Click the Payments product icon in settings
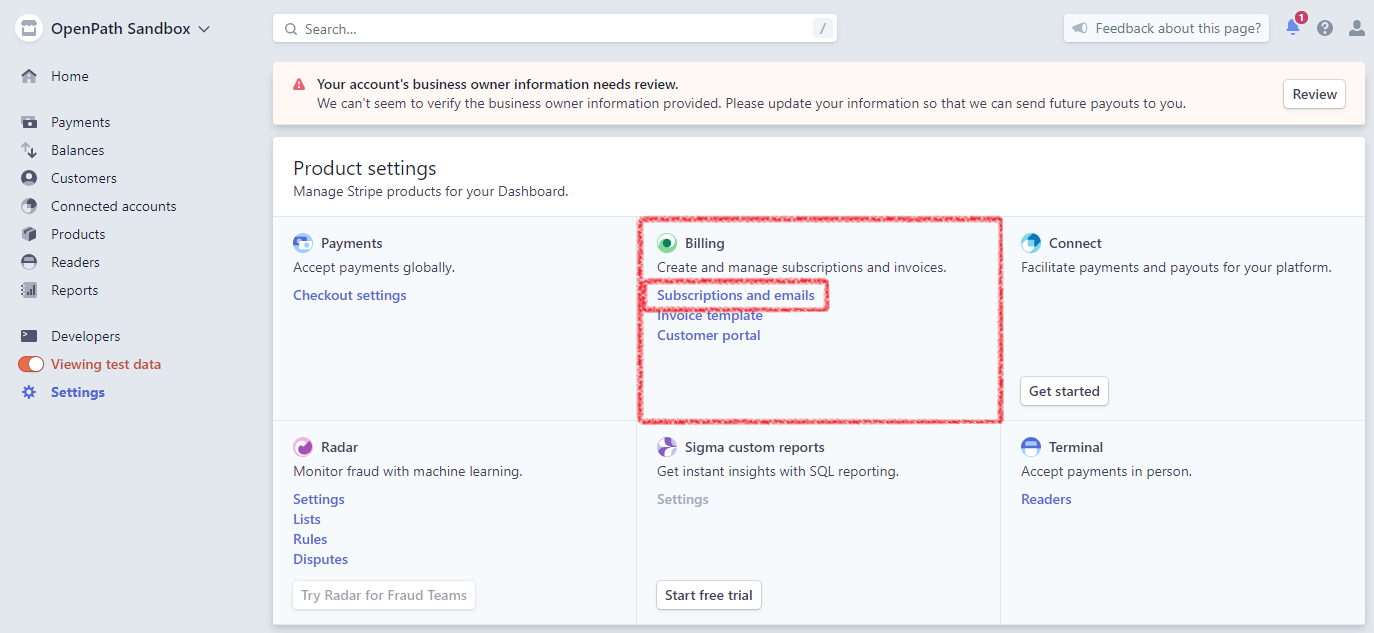The image size is (1374, 633). tap(303, 243)
